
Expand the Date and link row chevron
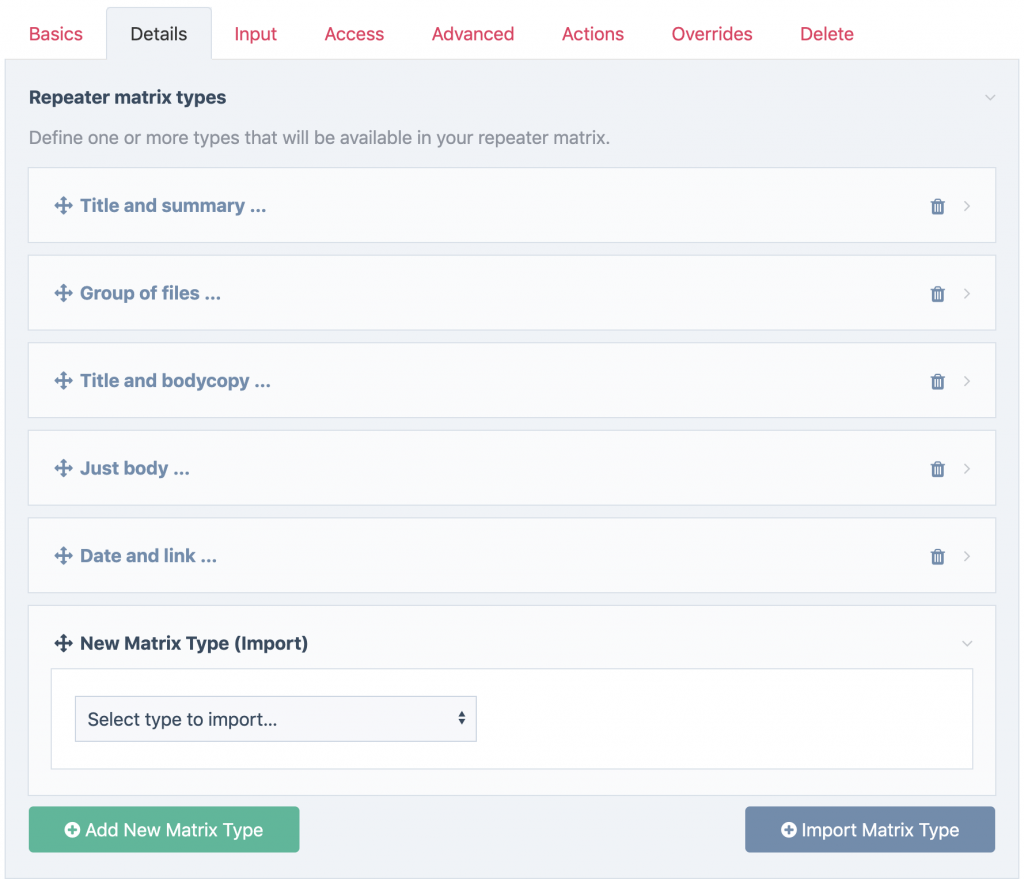(967, 556)
